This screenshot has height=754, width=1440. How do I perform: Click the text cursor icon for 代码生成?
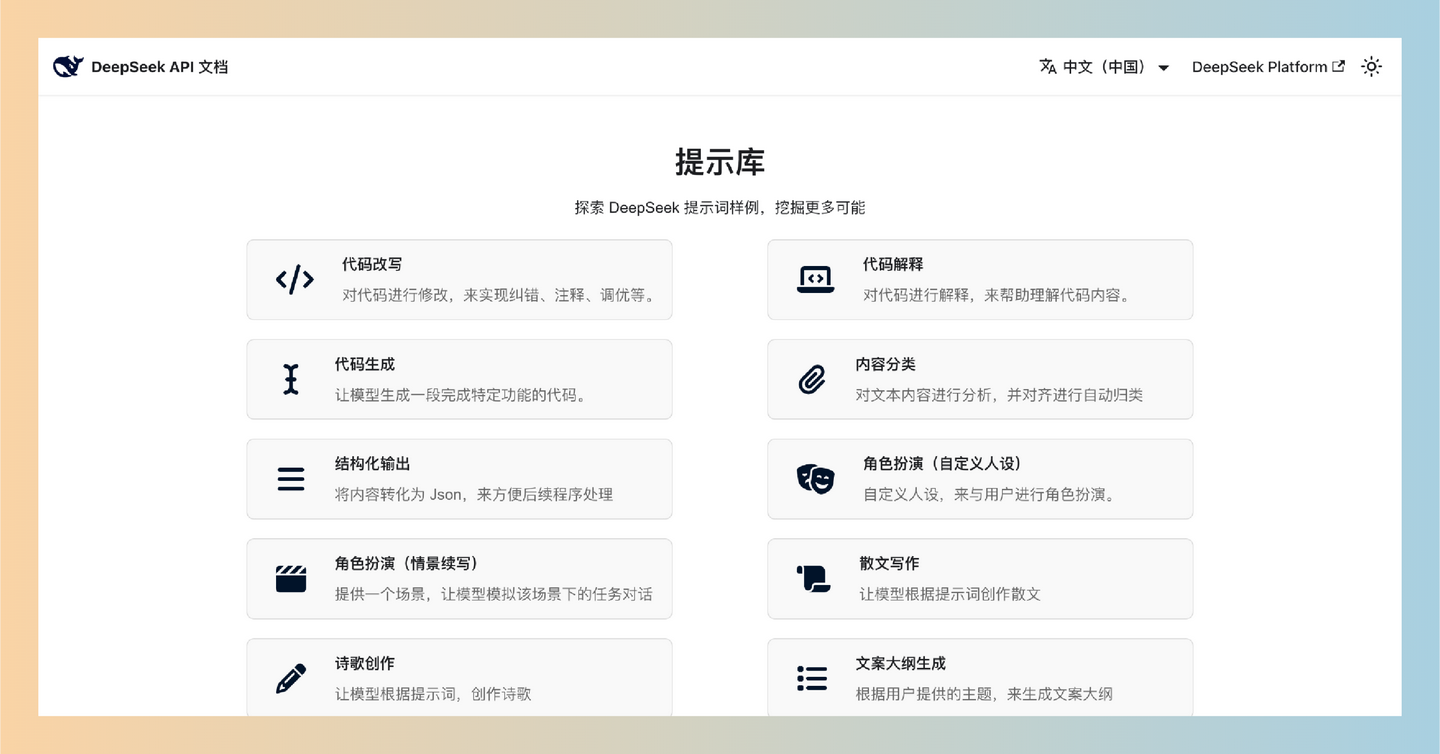pyautogui.click(x=291, y=379)
